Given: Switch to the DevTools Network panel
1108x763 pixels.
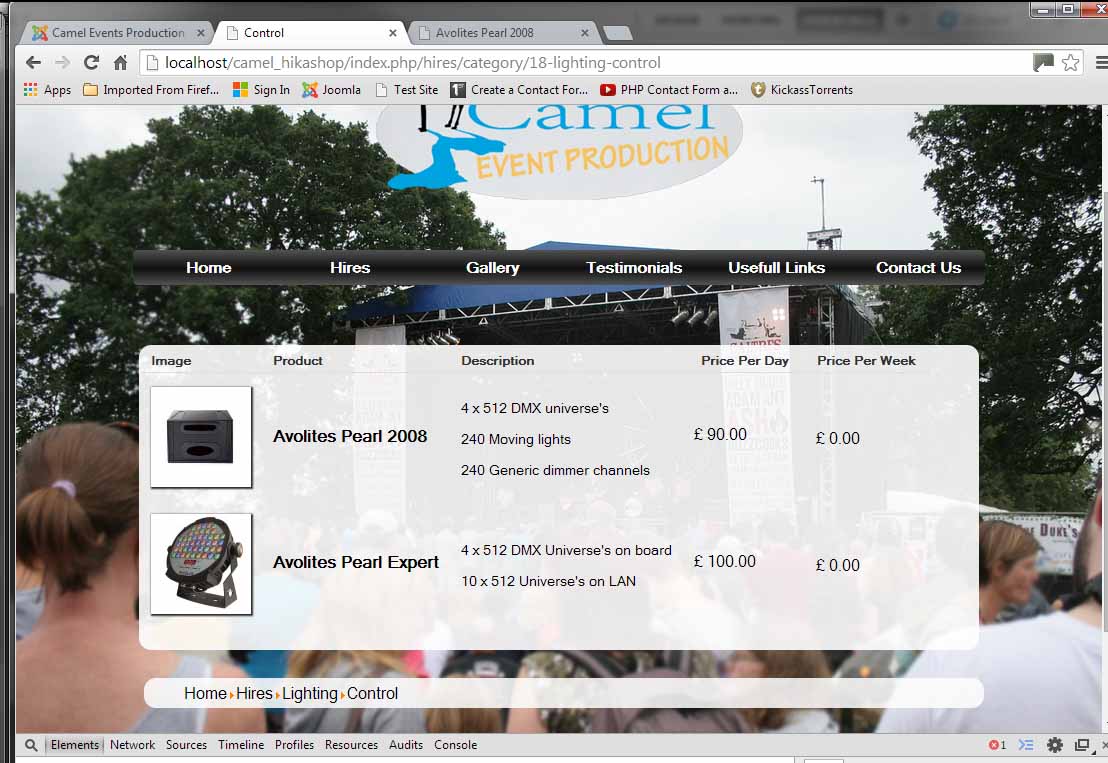Looking at the screenshot, I should click(x=132, y=745).
